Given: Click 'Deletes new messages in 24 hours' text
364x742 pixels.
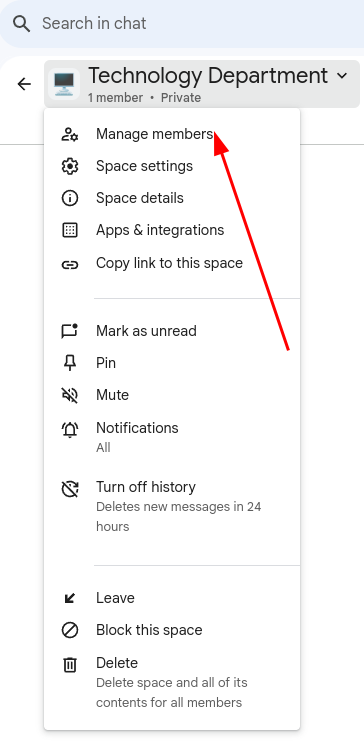Looking at the screenshot, I should tap(178, 516).
